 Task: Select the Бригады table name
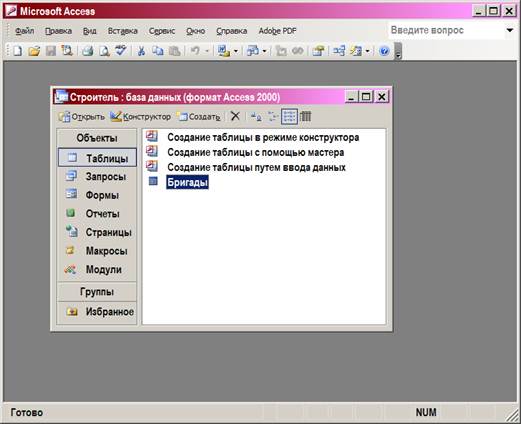point(187,182)
